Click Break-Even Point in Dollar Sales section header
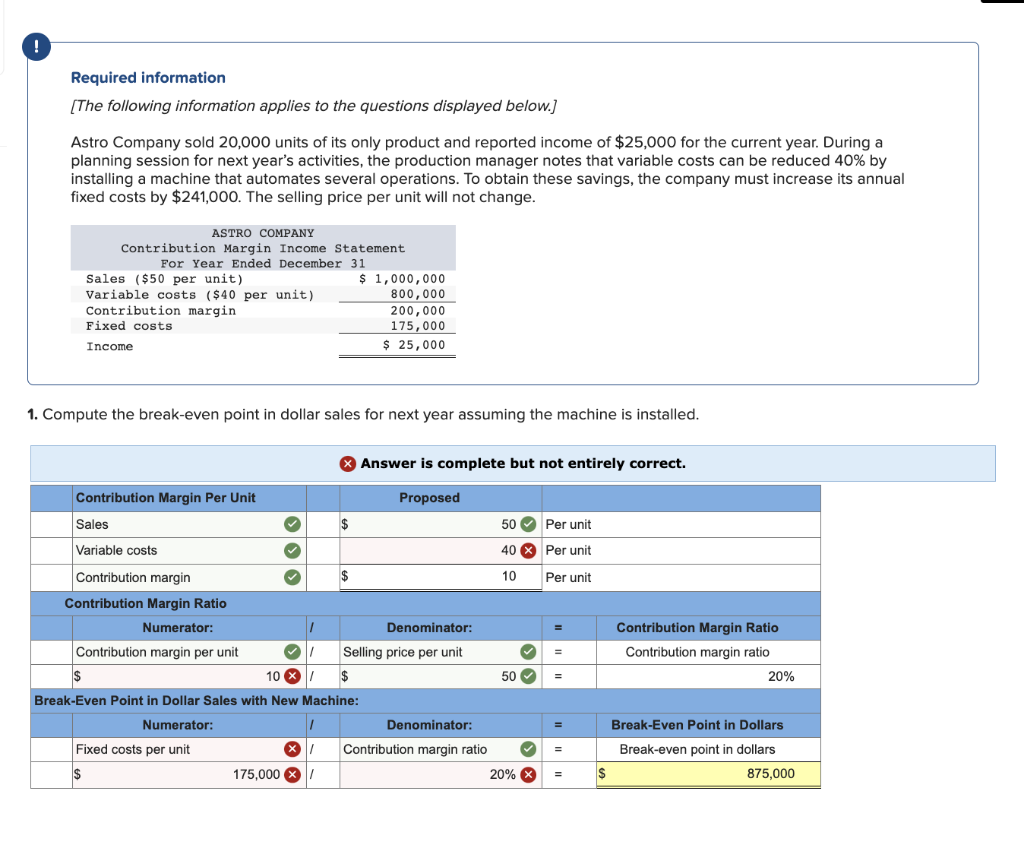1024x848 pixels. point(196,700)
